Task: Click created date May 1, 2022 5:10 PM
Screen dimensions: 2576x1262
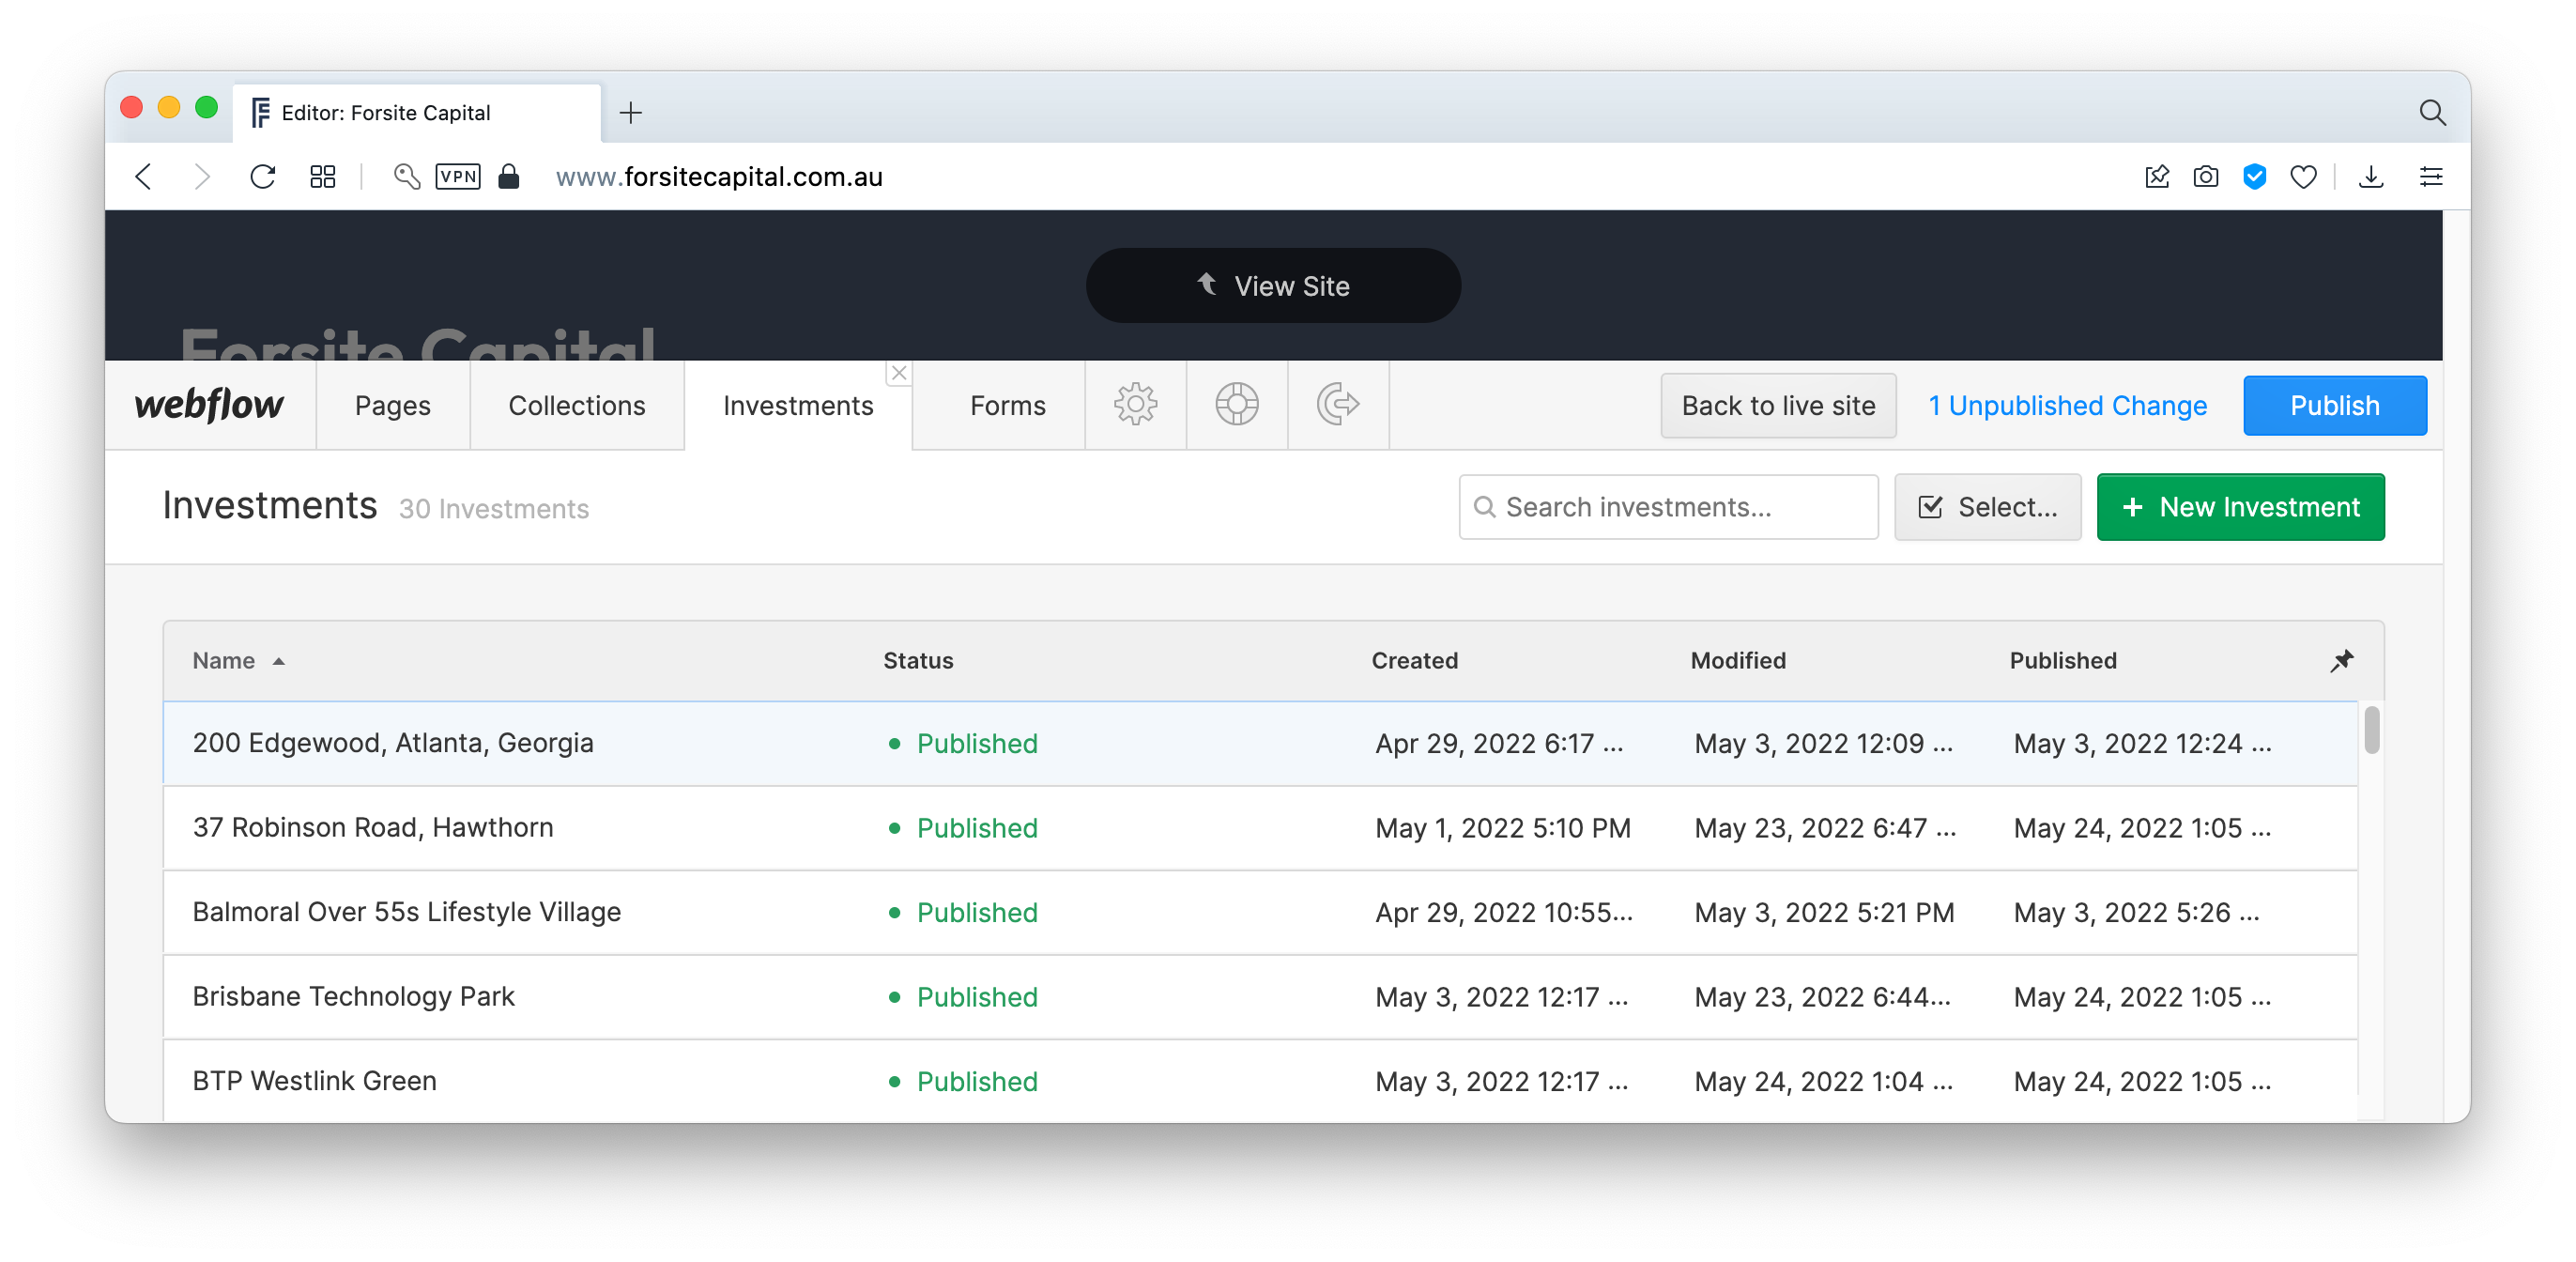Action: tap(1503, 828)
